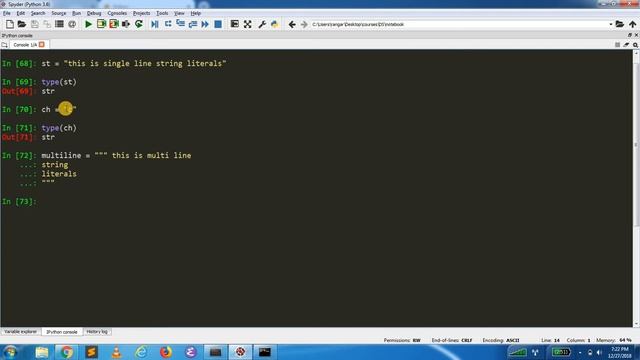This screenshot has height=360, width=640.
Task: Toggle fullscreen mode icon
Action: pos(247,24)
